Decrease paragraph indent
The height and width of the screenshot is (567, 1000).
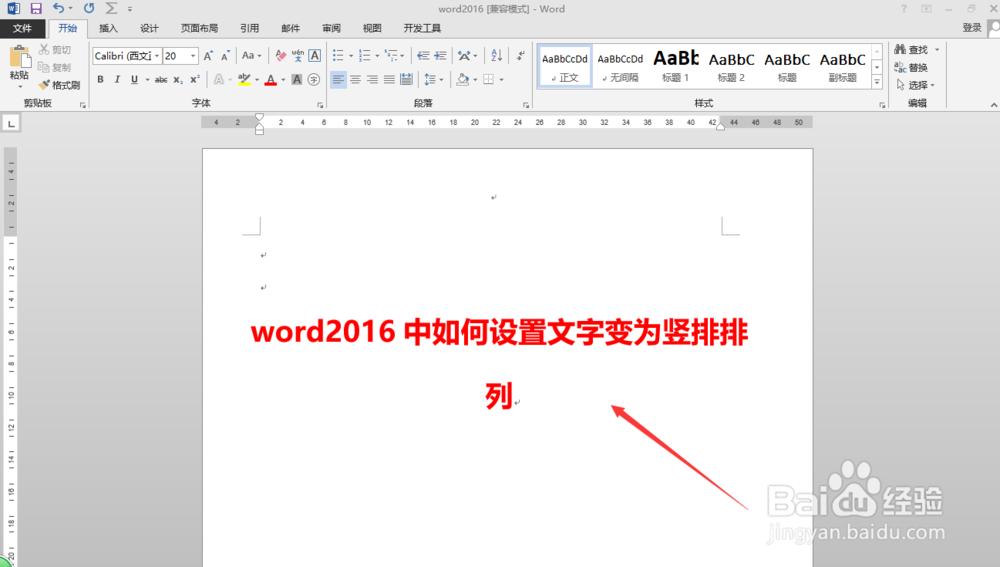[x=423, y=56]
